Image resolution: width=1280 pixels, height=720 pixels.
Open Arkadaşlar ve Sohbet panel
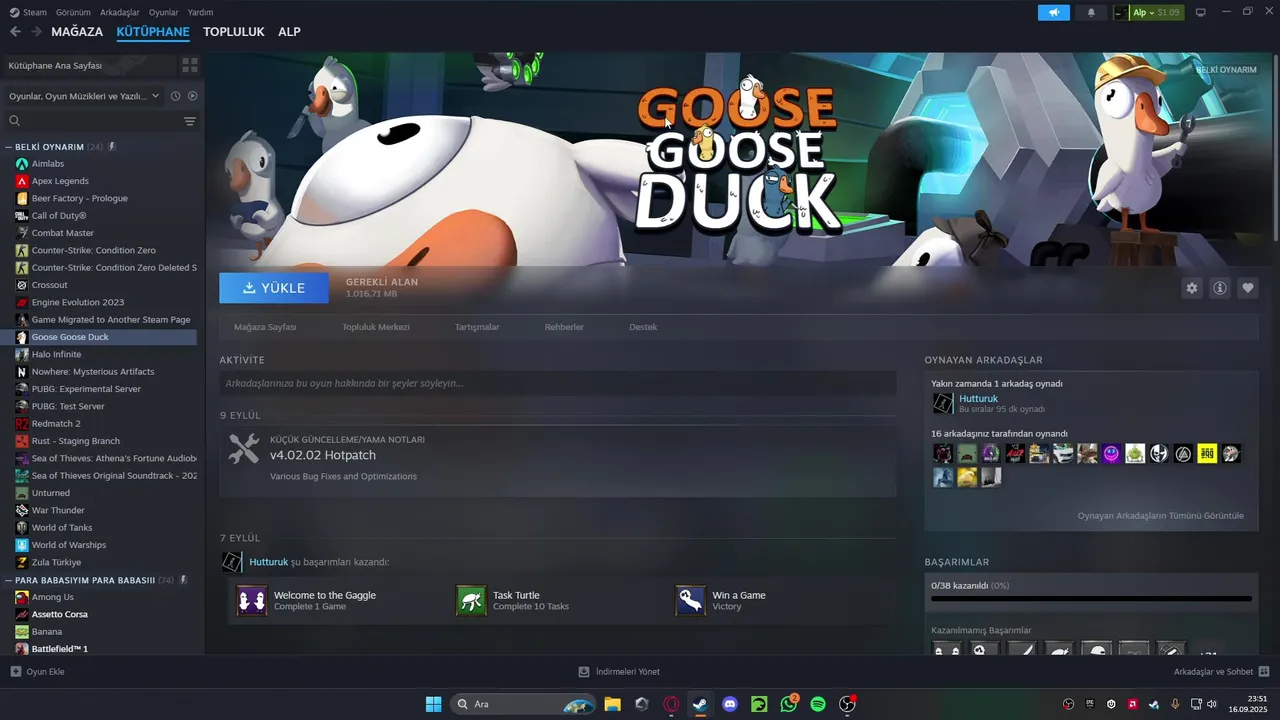[x=1222, y=672]
